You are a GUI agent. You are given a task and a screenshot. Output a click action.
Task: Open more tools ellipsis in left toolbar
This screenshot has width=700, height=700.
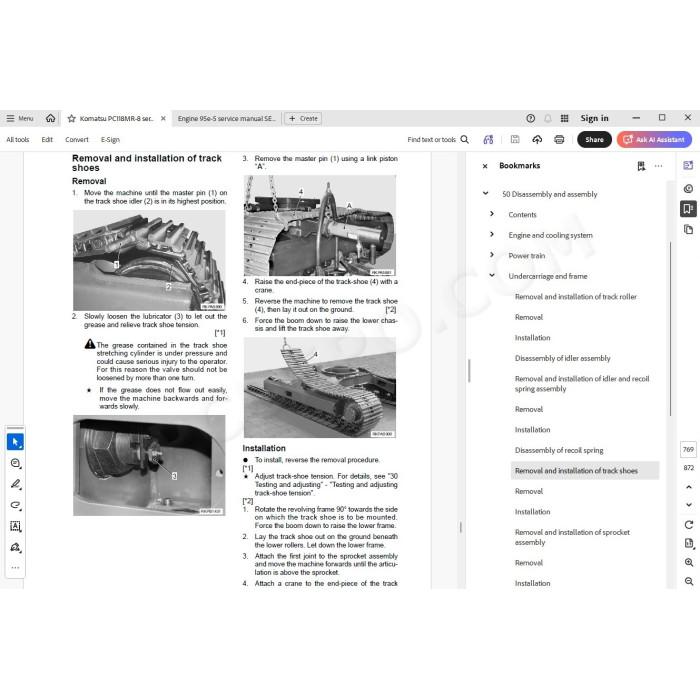point(16,568)
